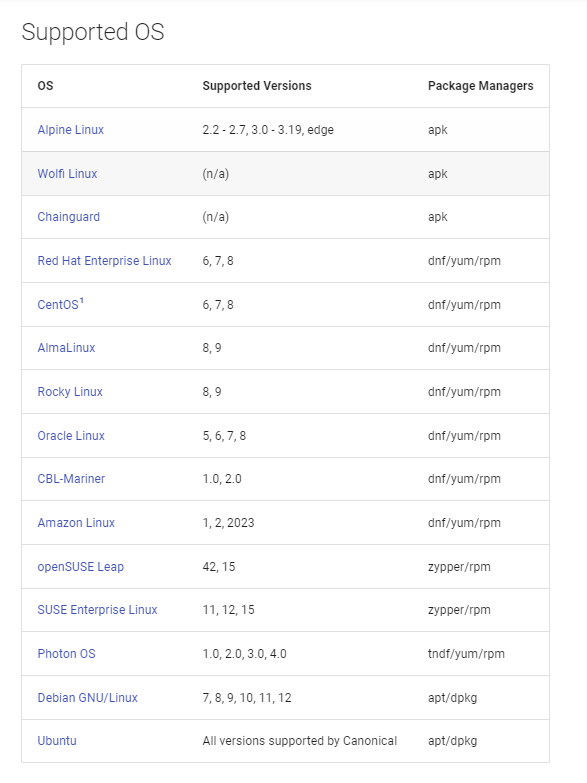
Task: Open the CentOS link
Action: pos(58,305)
